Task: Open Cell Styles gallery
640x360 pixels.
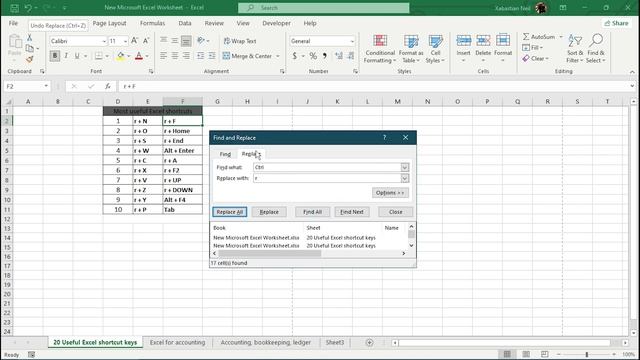Action: point(435,49)
